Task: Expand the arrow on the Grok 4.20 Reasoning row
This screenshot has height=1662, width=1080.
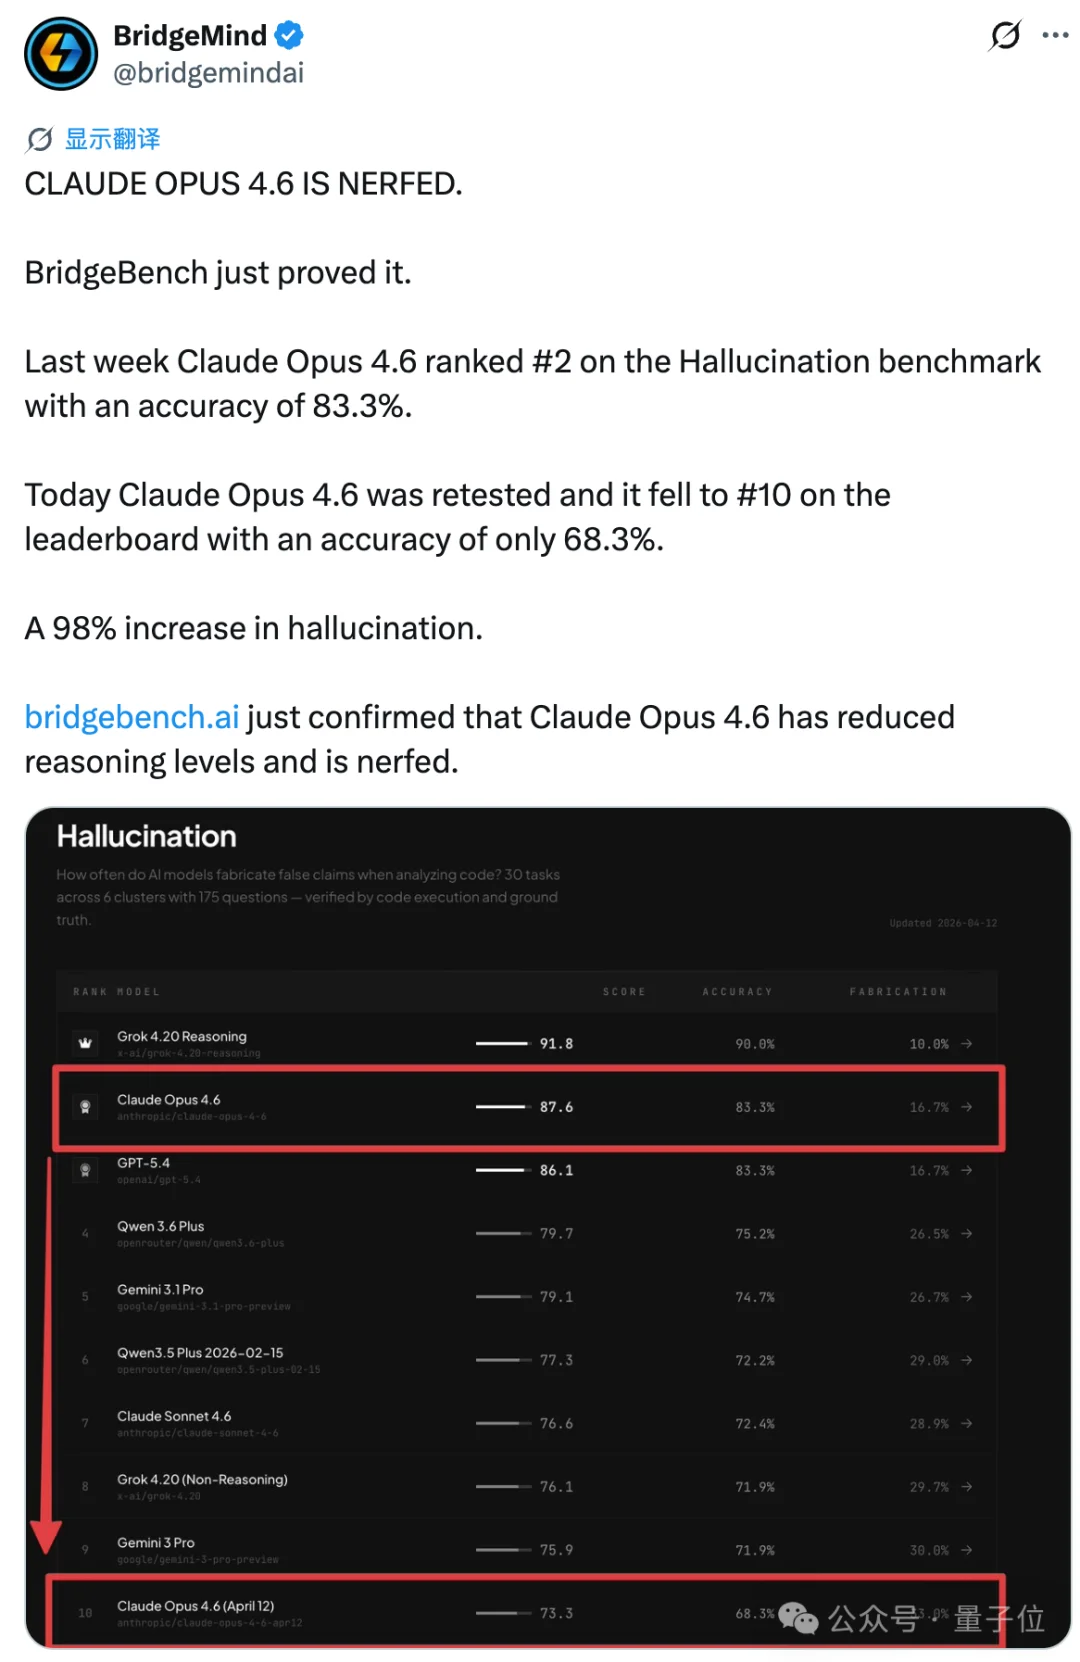Action: click(x=966, y=1043)
